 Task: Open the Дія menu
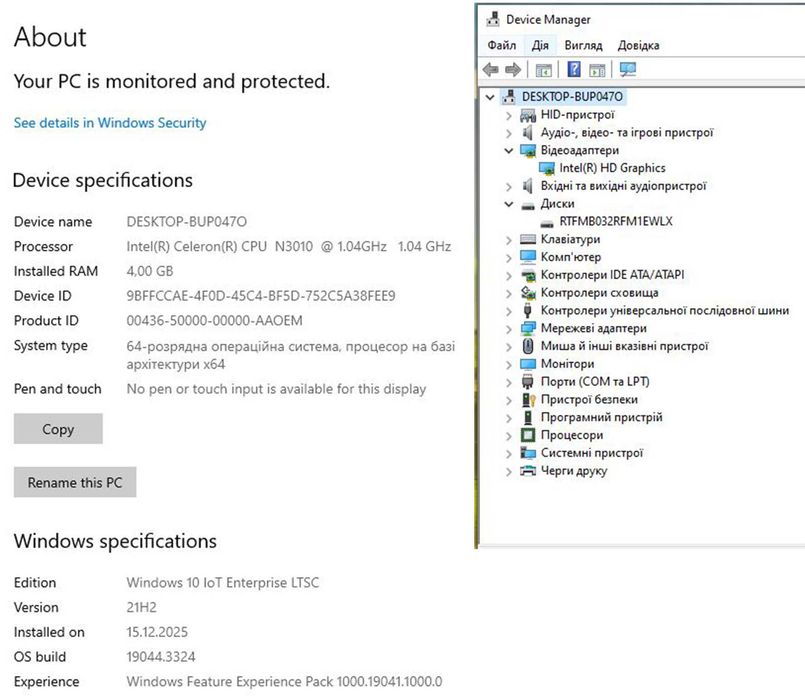540,45
